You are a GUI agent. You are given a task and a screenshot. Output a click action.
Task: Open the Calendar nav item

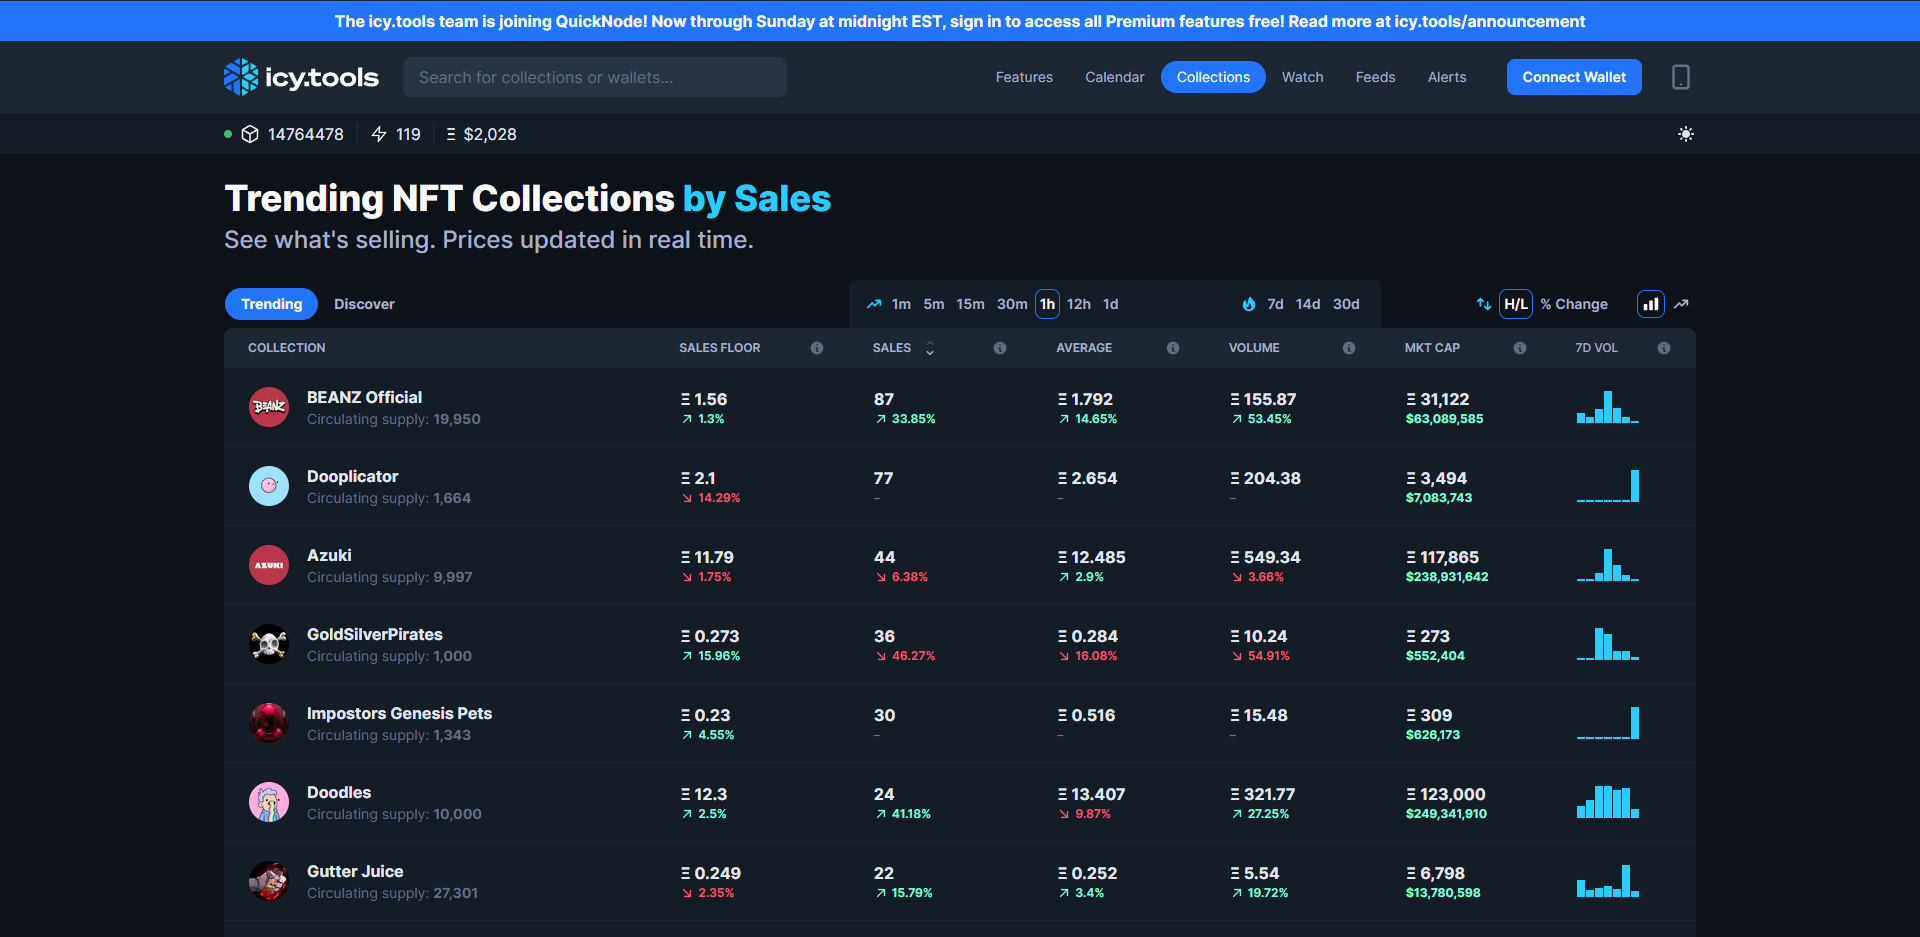(x=1115, y=77)
